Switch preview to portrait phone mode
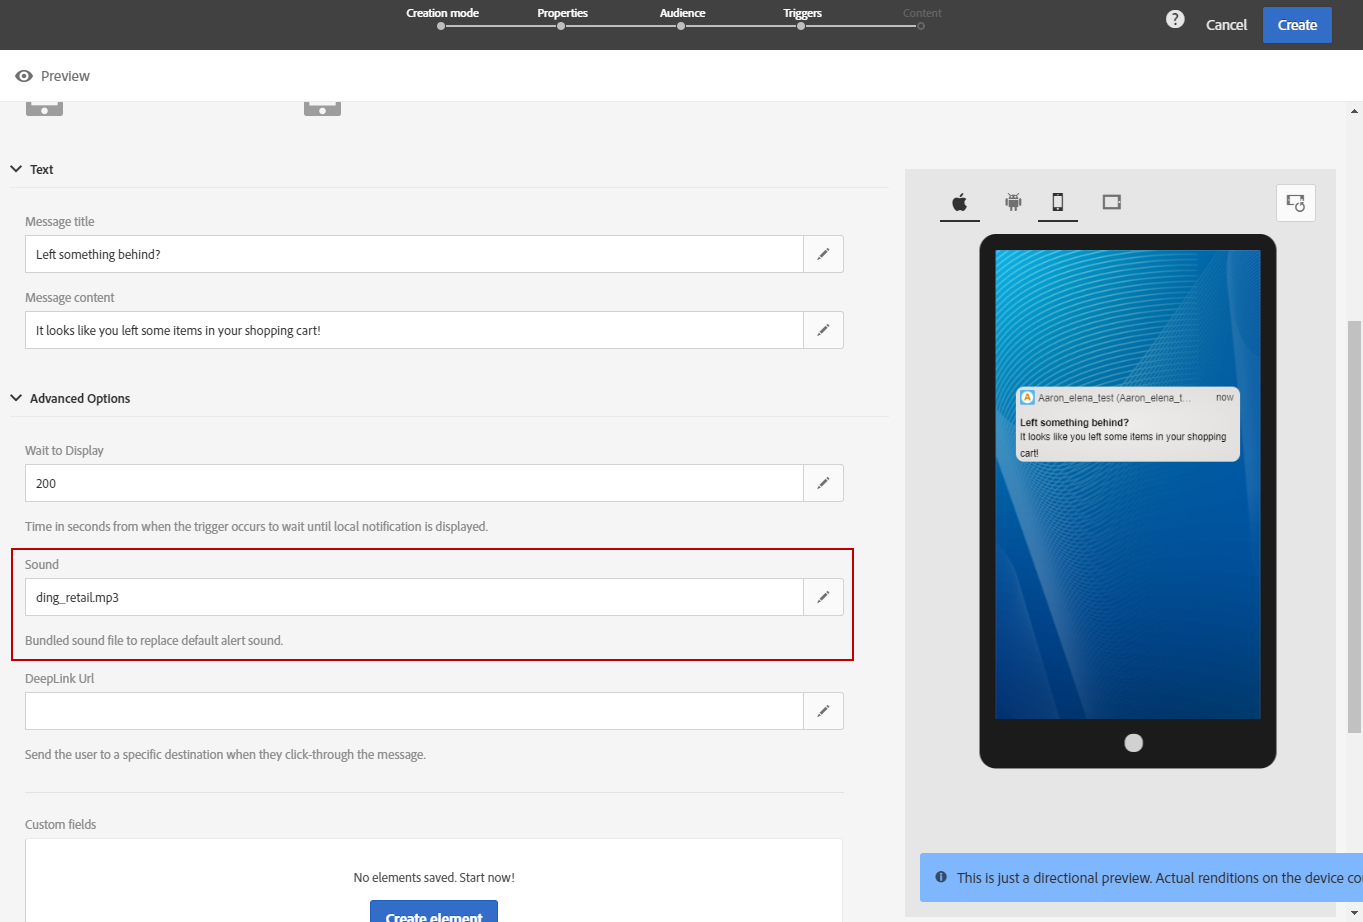Image resolution: width=1363 pixels, height=922 pixels. click(1058, 202)
